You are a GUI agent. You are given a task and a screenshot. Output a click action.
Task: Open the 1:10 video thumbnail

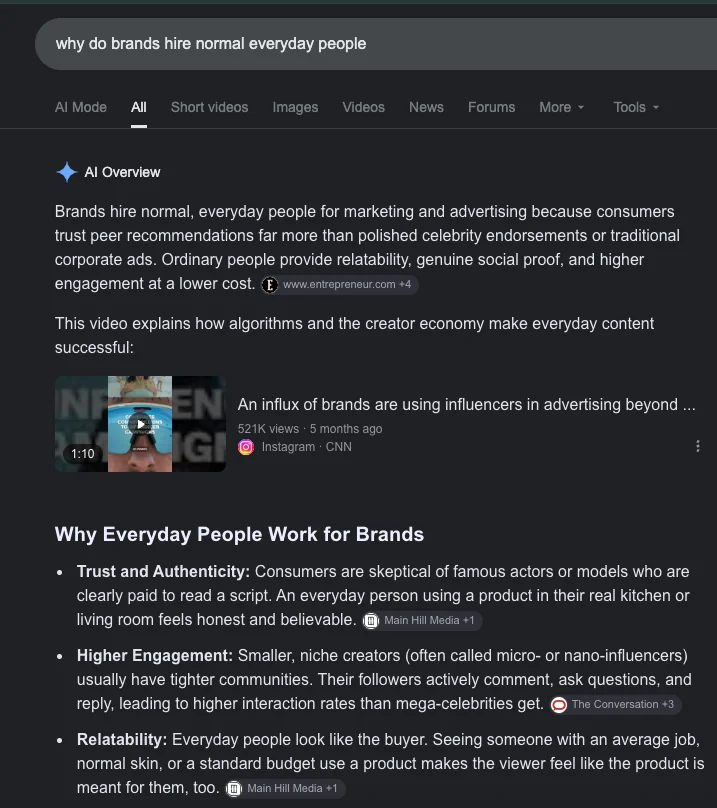[x=140, y=424]
